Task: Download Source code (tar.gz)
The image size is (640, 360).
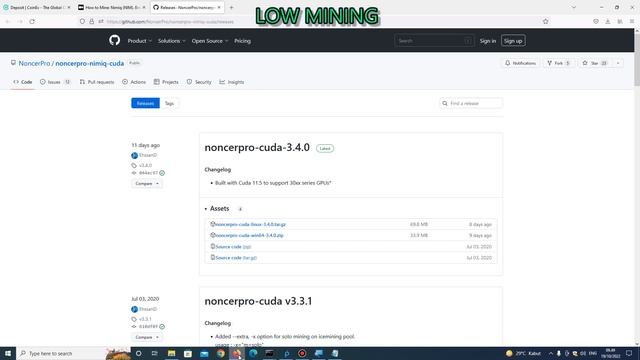Action: coord(236,258)
